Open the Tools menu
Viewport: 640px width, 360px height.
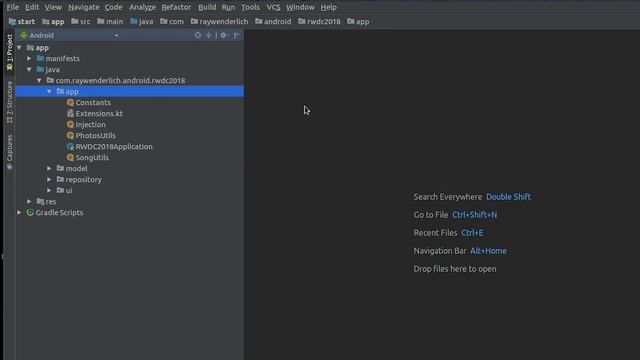250,7
